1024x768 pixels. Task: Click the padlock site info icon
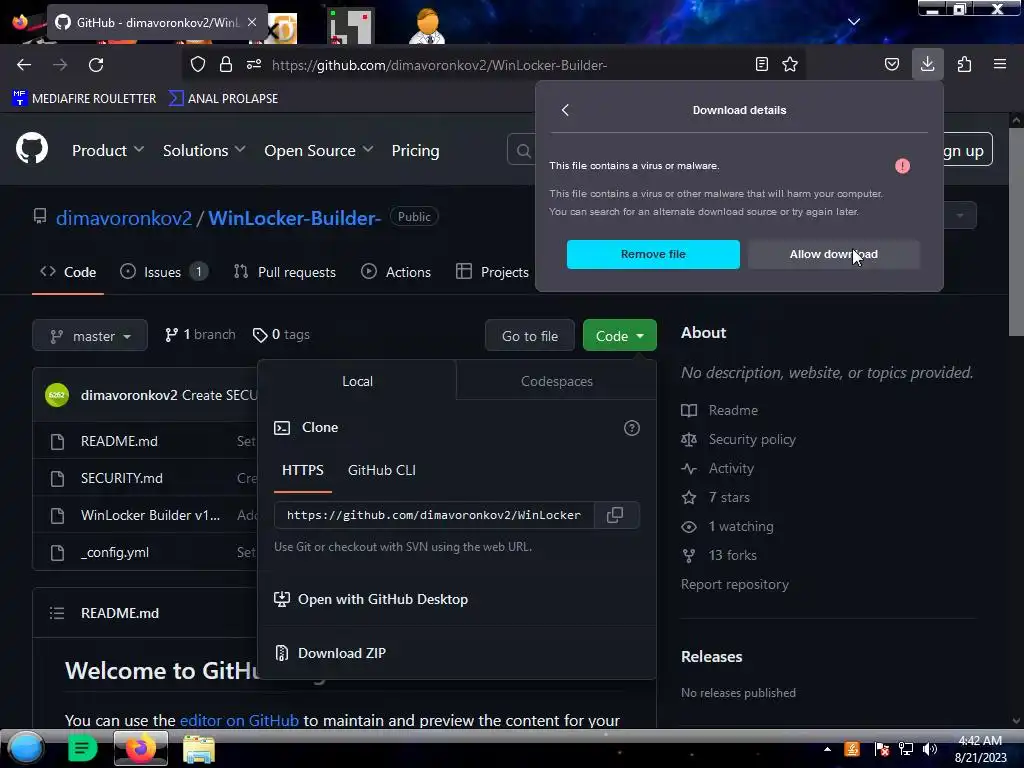click(x=226, y=64)
